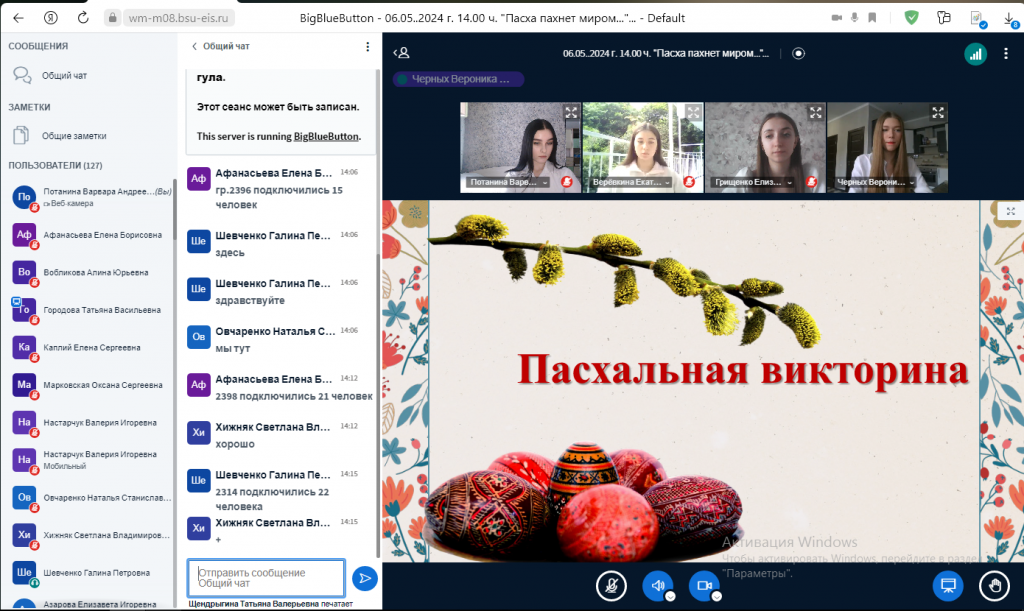
Task: Click Хи avatar of хорошо message
Action: coord(199,433)
